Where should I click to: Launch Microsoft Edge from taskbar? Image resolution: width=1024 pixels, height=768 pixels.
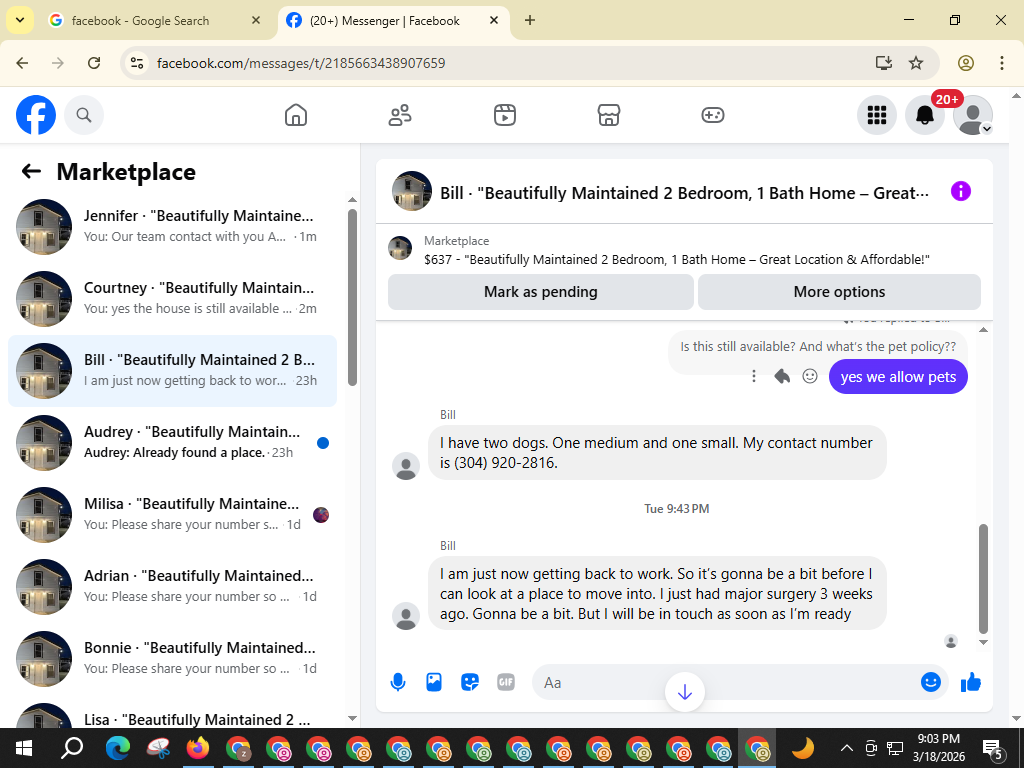tap(118, 748)
